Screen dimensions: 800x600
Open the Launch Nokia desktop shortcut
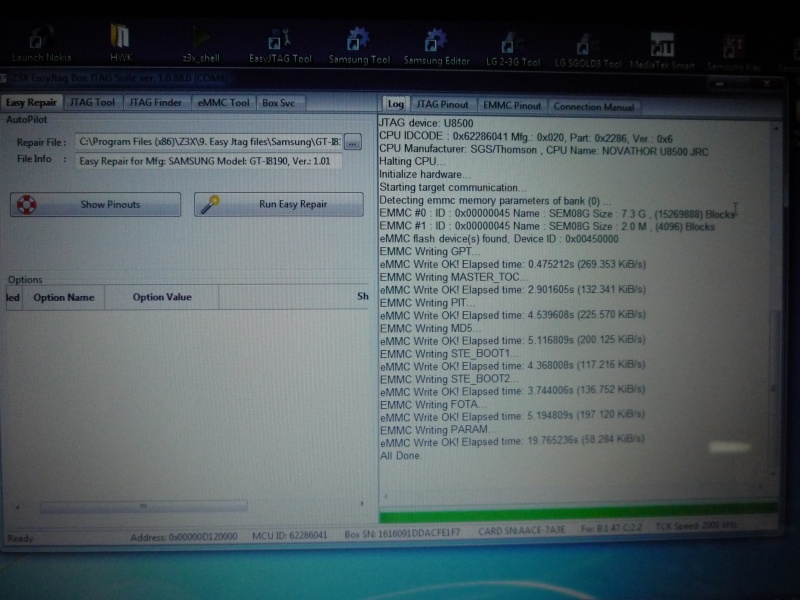41,44
